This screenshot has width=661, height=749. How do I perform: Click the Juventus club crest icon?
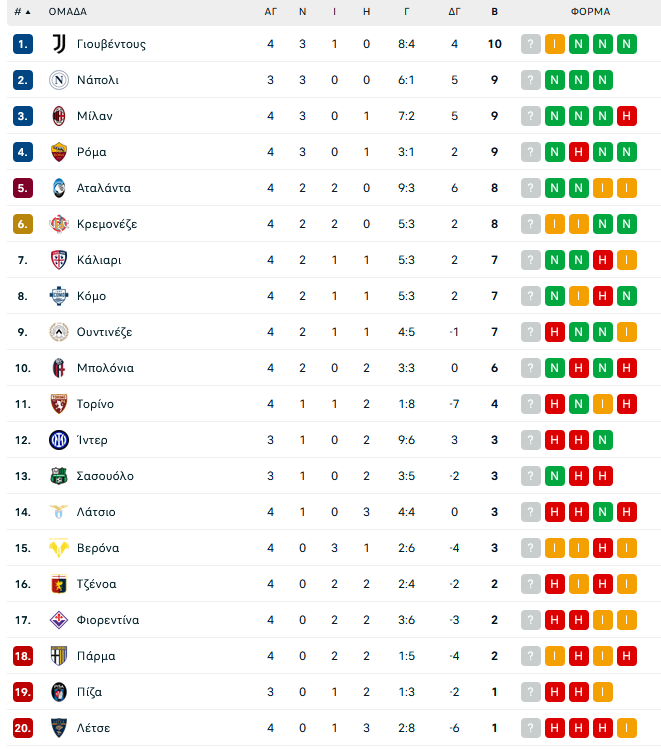(x=59, y=44)
